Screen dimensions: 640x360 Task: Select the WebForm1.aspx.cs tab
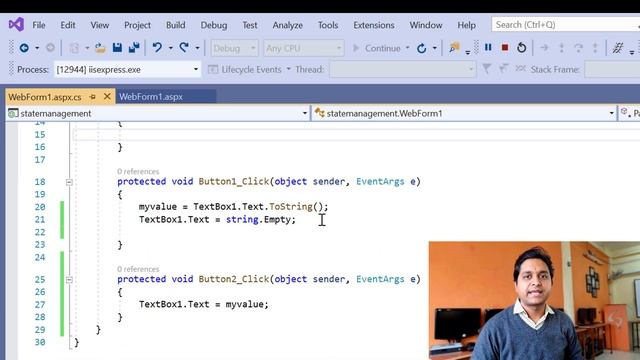45,97
